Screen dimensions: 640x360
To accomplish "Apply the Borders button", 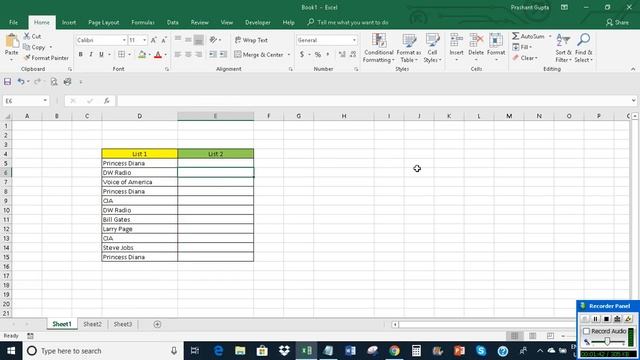I will click(x=121, y=54).
